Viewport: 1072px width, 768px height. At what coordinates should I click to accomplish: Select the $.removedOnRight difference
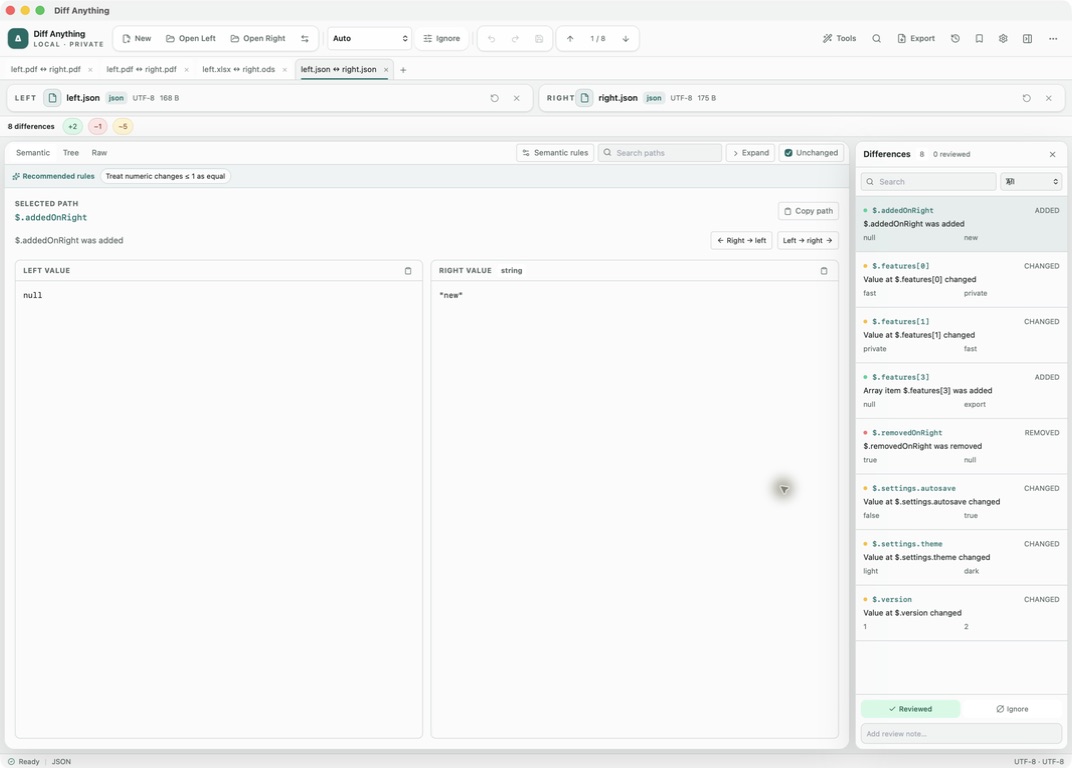click(961, 447)
